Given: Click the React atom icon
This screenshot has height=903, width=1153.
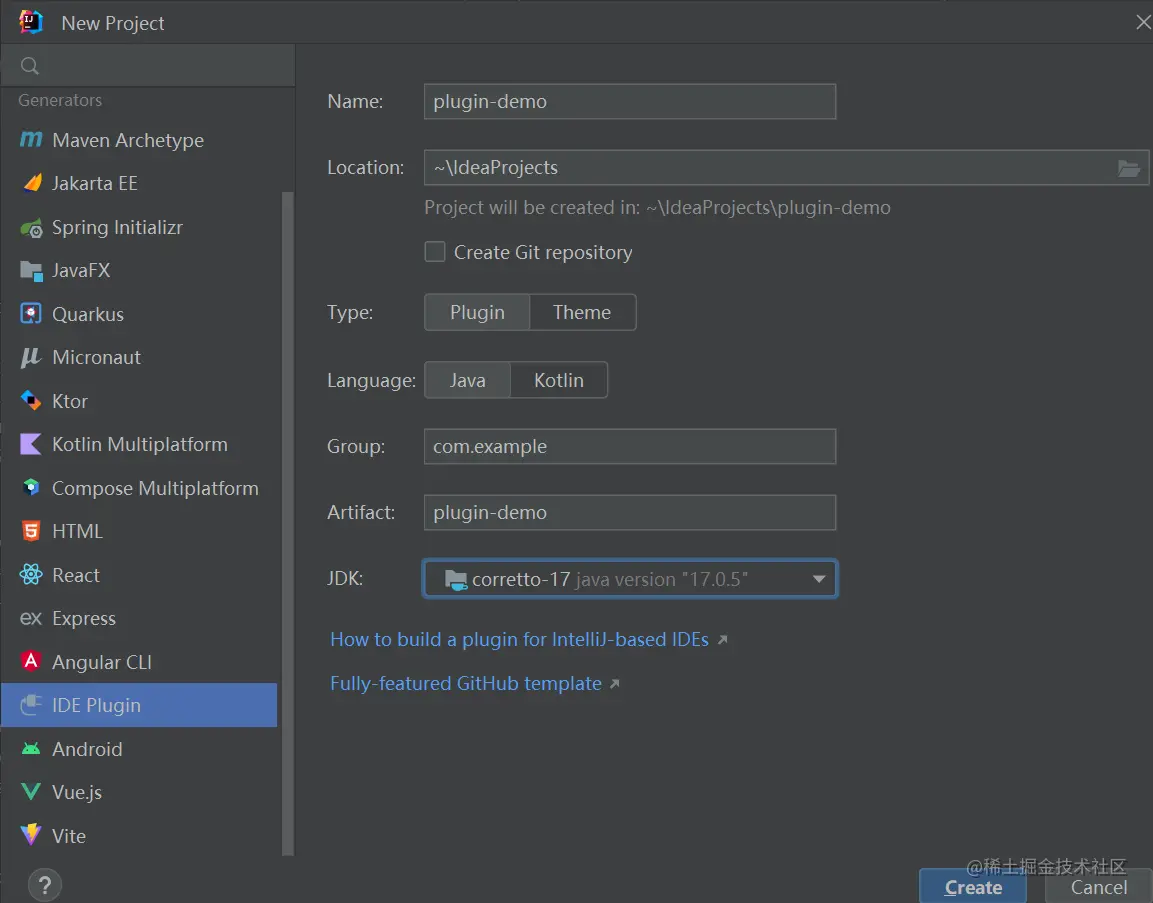Looking at the screenshot, I should click(x=31, y=574).
